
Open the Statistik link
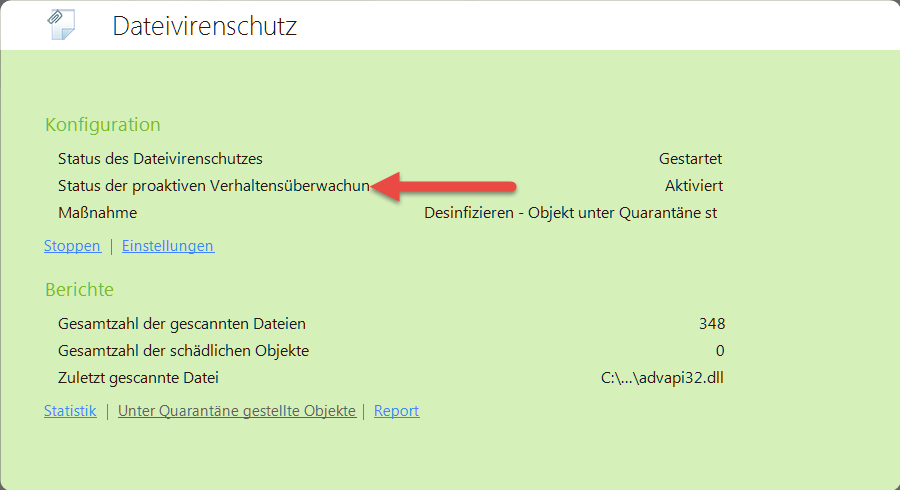(70, 411)
